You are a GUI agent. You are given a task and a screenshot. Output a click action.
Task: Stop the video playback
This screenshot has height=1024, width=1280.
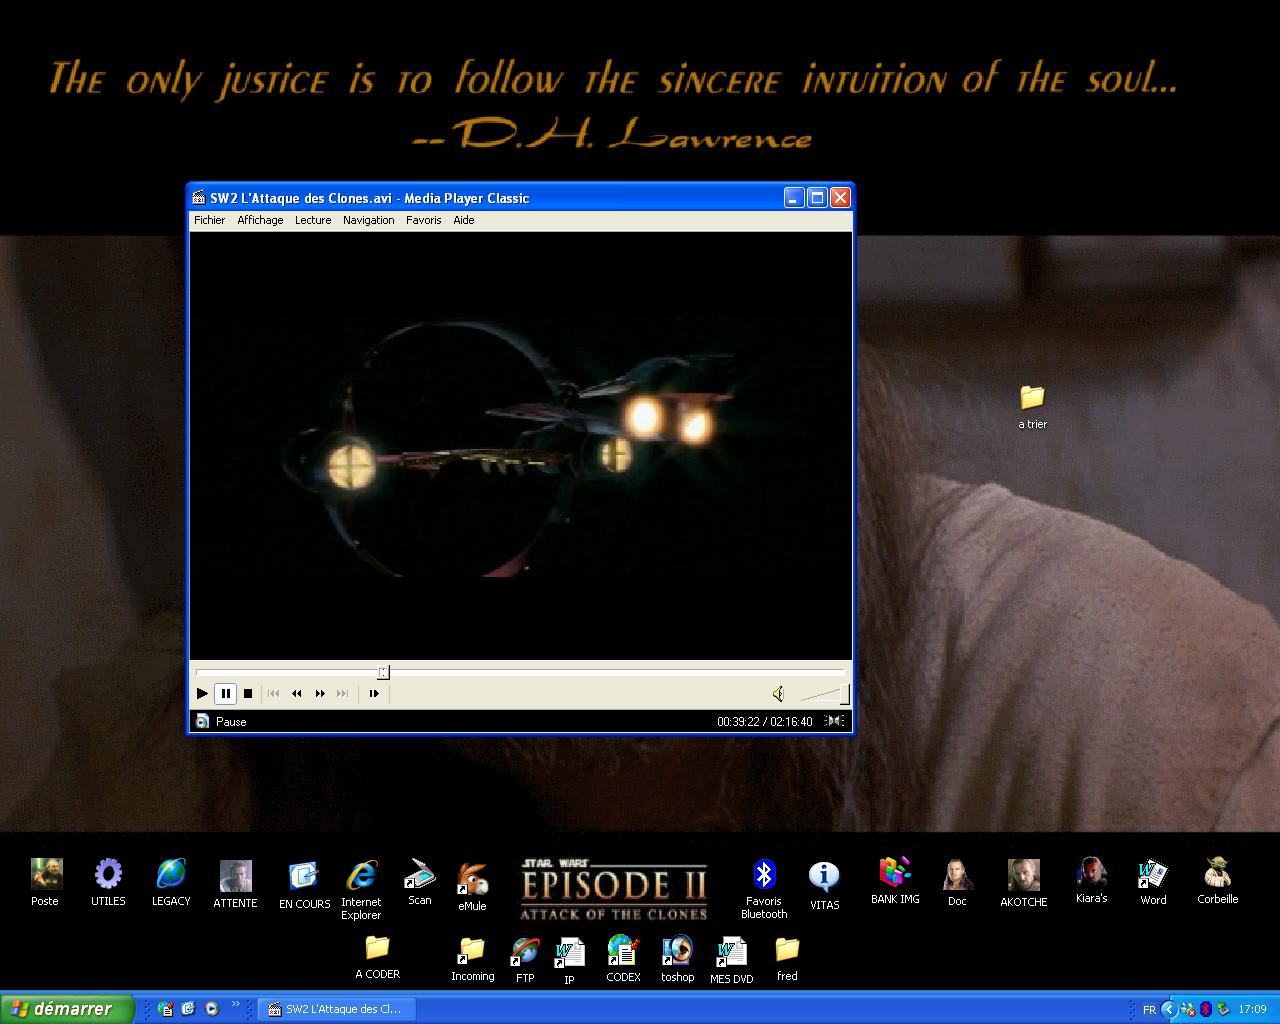pos(248,693)
